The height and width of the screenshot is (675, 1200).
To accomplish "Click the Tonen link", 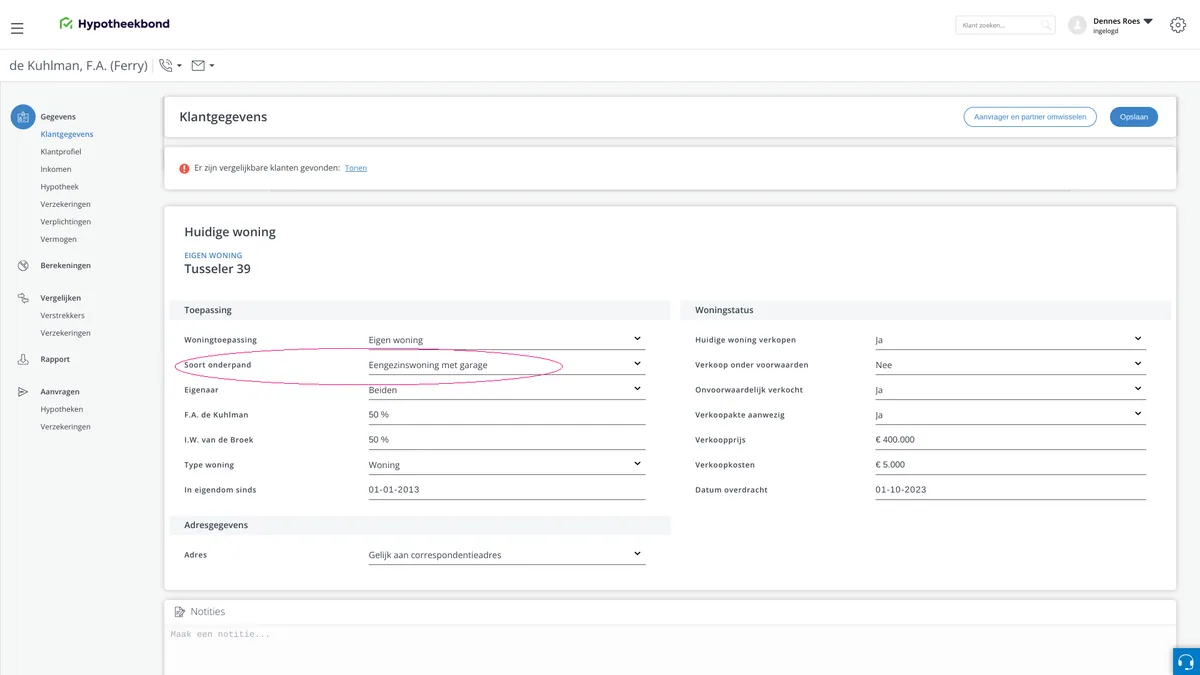I will [356, 168].
